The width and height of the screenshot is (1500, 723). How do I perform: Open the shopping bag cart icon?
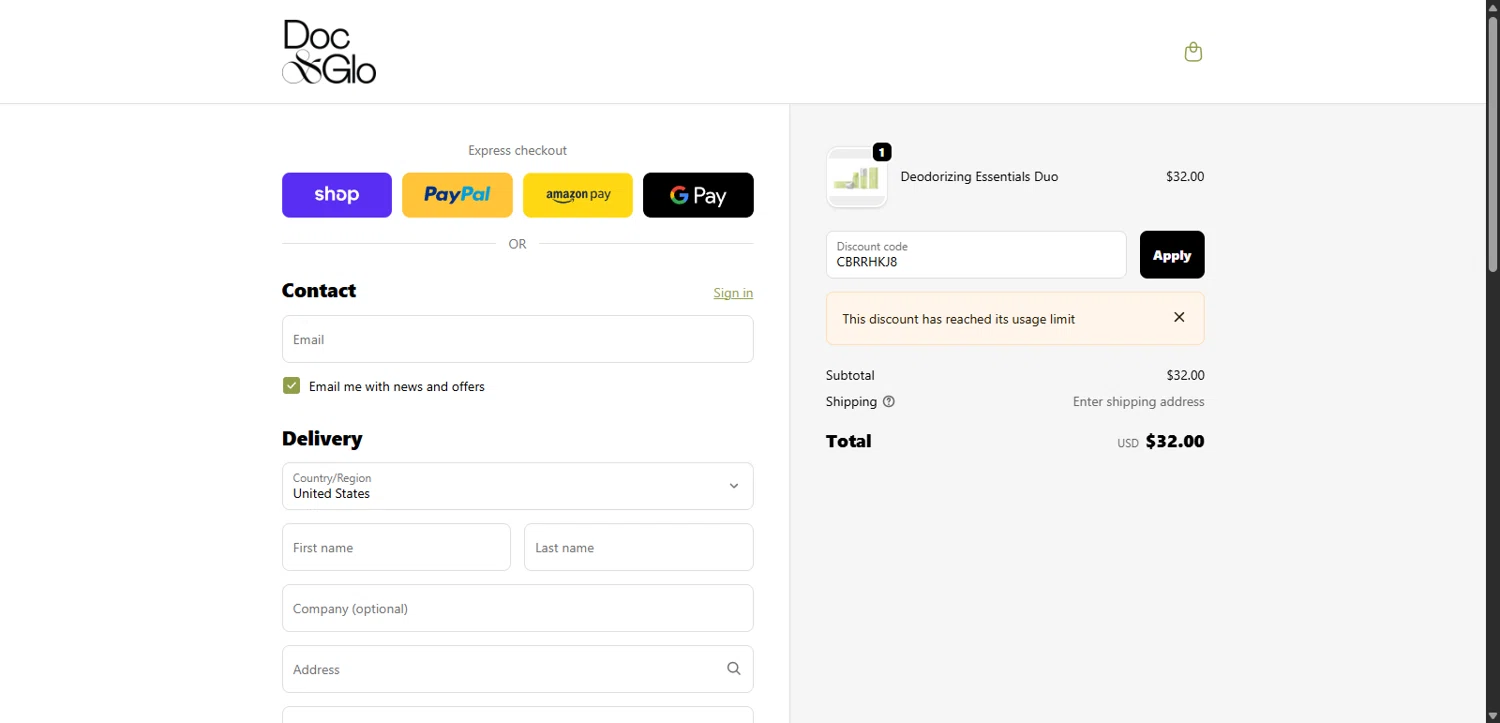pyautogui.click(x=1193, y=52)
